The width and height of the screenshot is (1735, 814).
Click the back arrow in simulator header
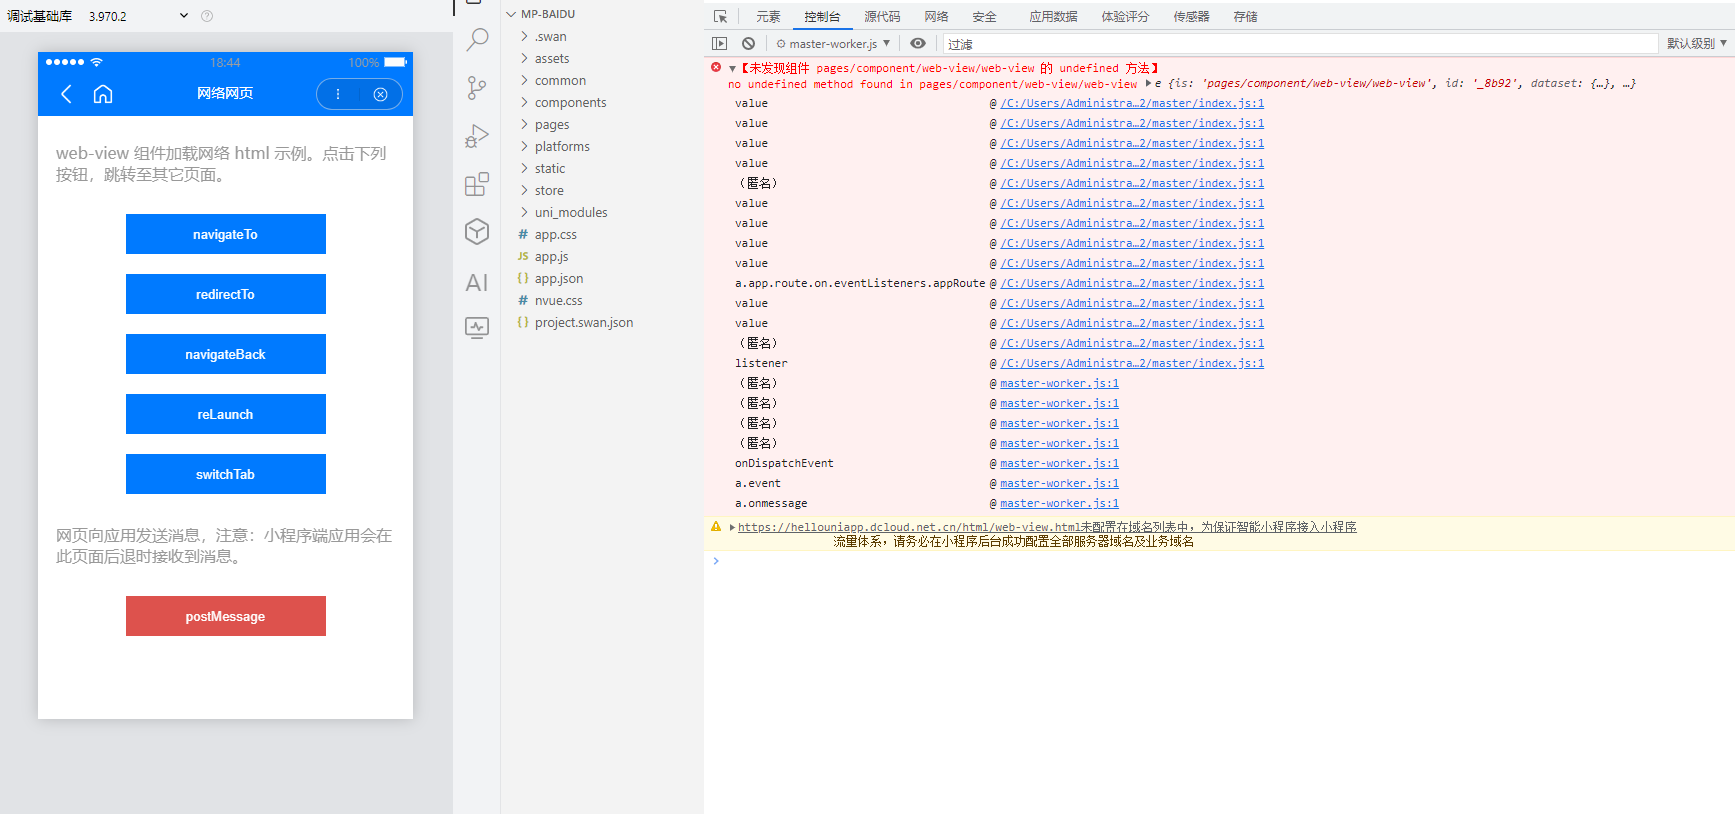click(x=67, y=94)
